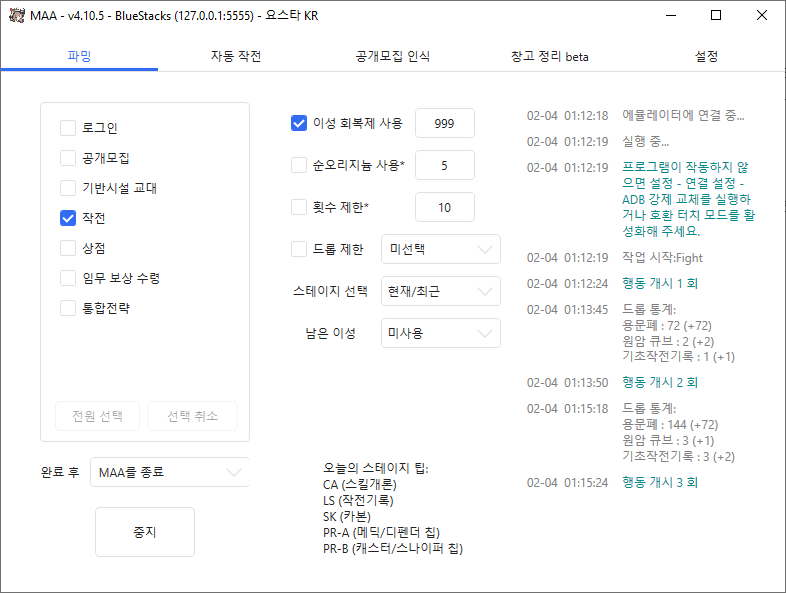The image size is (786, 593).
Task: Maximize the MAA window
Action: [716, 16]
